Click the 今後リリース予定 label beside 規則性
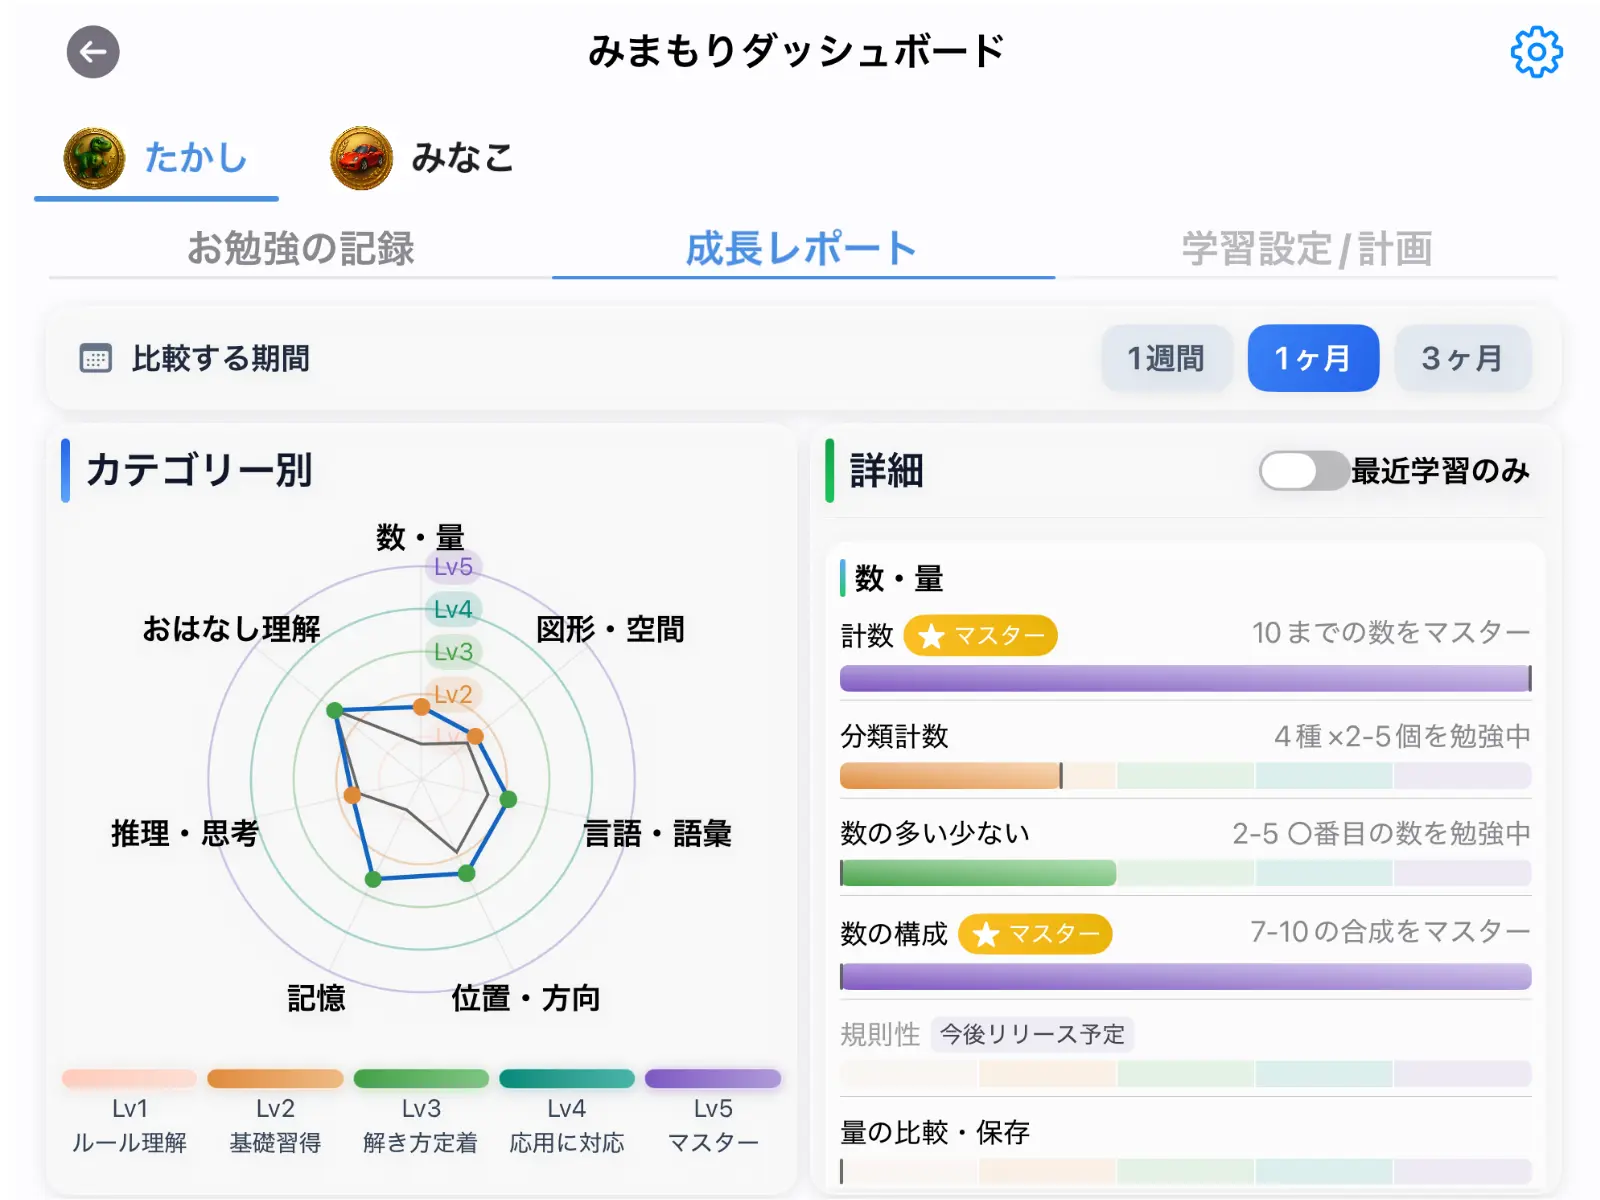 click(x=1032, y=1035)
